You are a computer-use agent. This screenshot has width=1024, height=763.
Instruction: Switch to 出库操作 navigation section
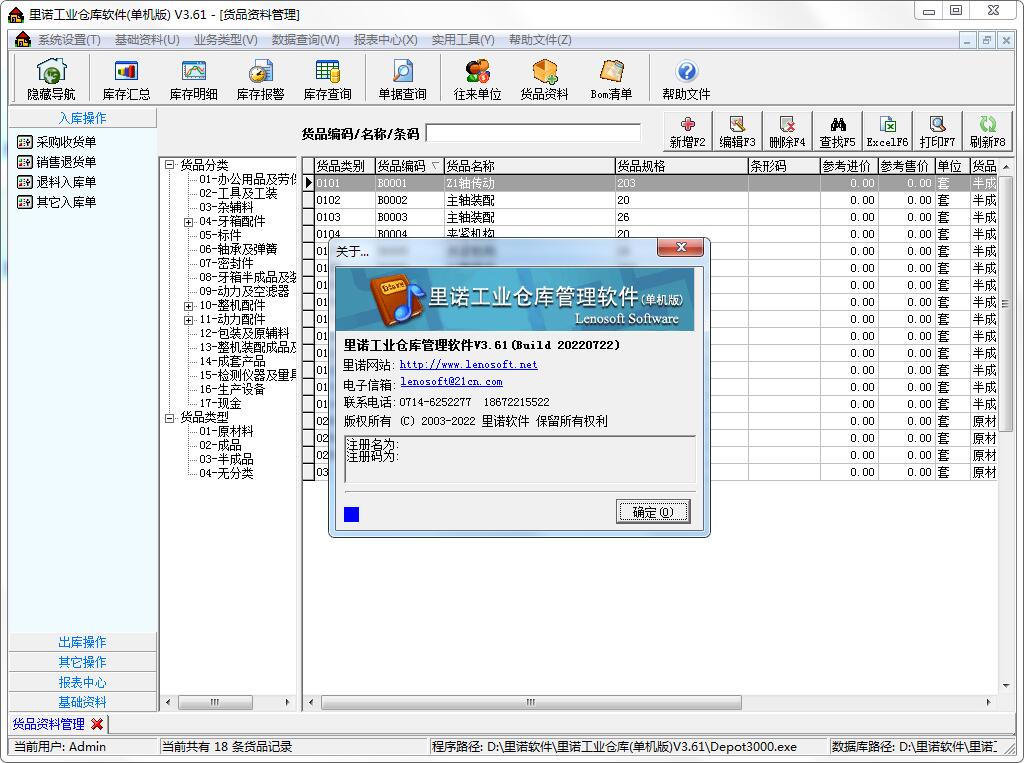pos(82,642)
